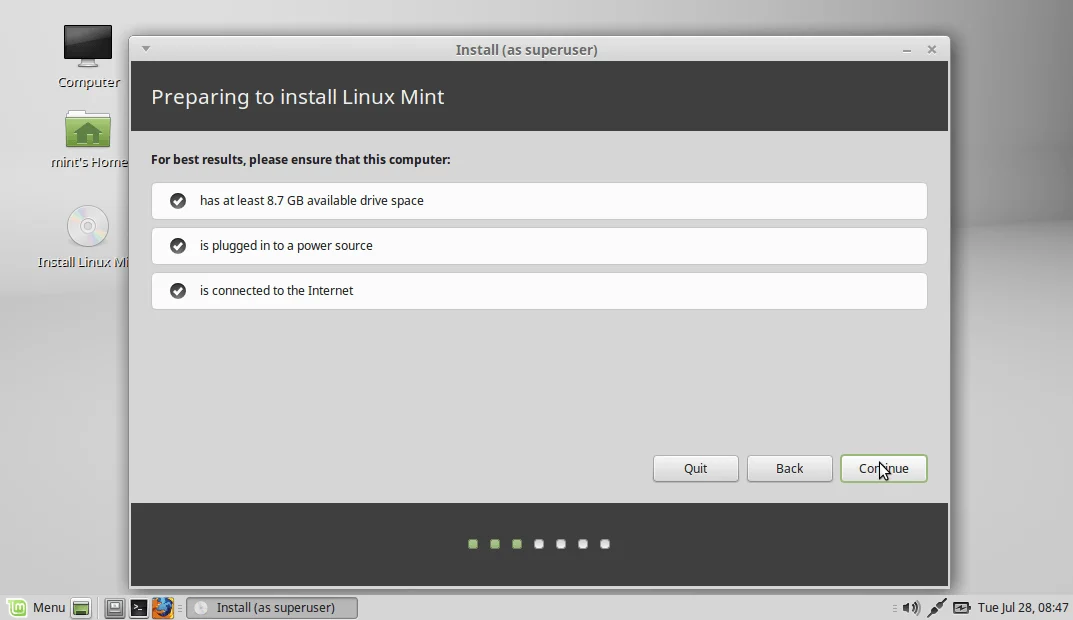Click the installation progress dots
The width and height of the screenshot is (1073, 620).
click(x=538, y=544)
